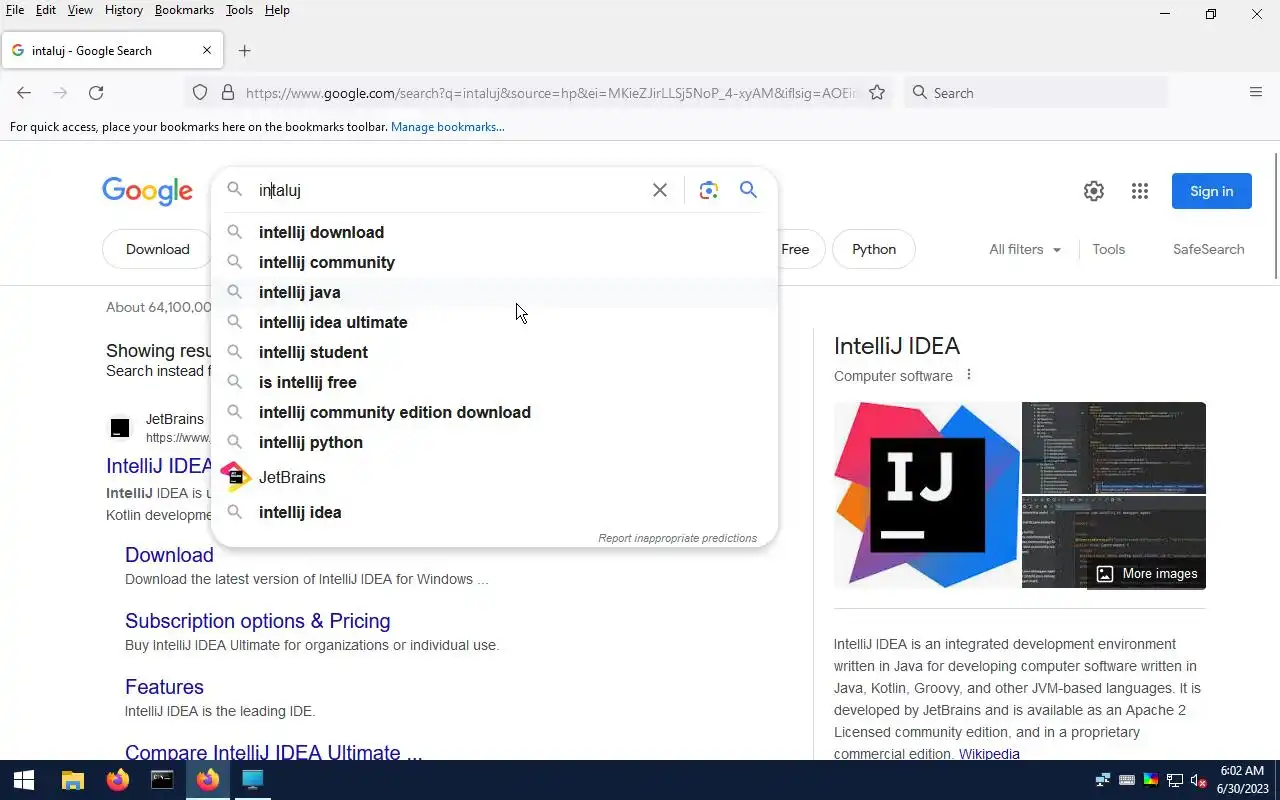This screenshot has height=800, width=1280.
Task: Bookmark this page with the star icon
Action: (877, 93)
